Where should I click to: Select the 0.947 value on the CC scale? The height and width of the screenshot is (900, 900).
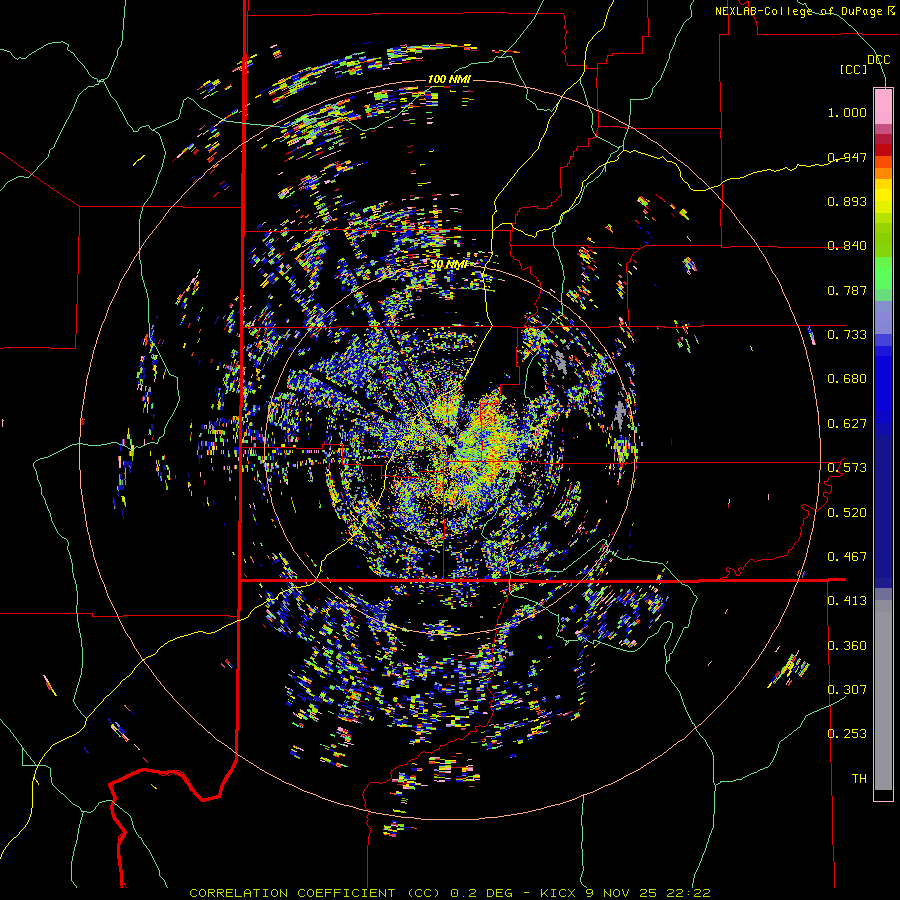click(847, 157)
